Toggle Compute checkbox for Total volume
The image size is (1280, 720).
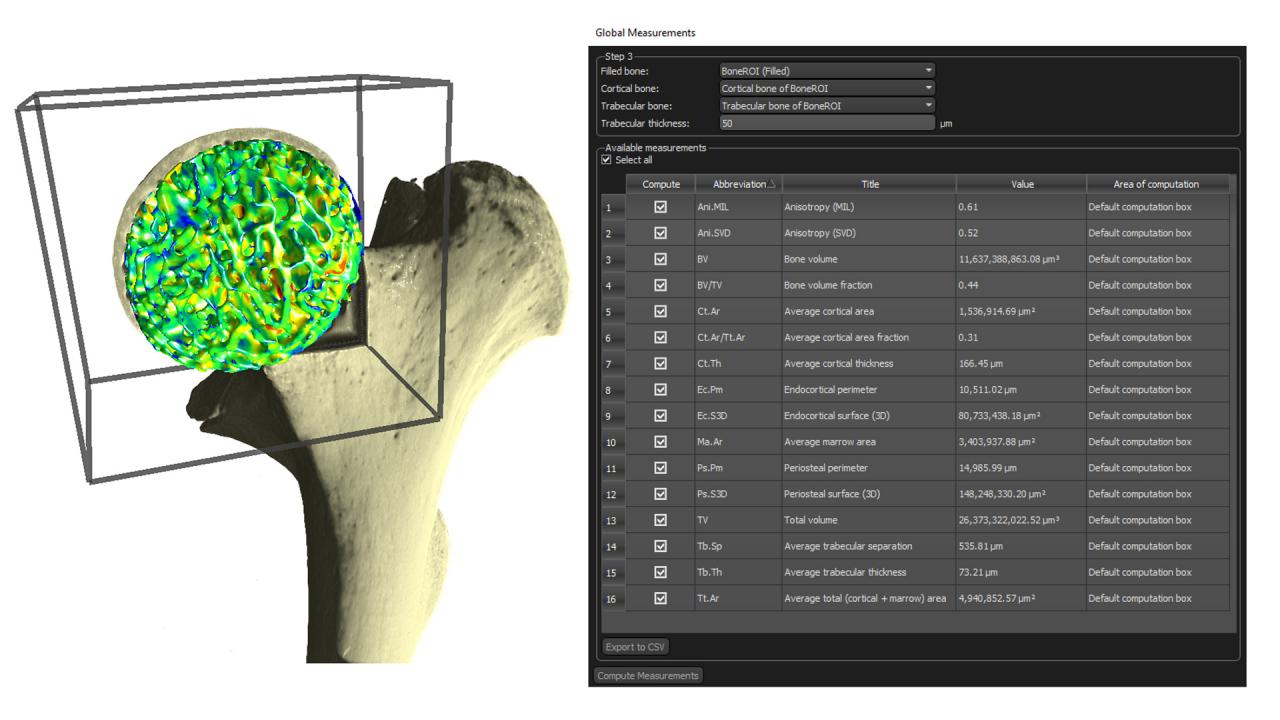[x=663, y=519]
